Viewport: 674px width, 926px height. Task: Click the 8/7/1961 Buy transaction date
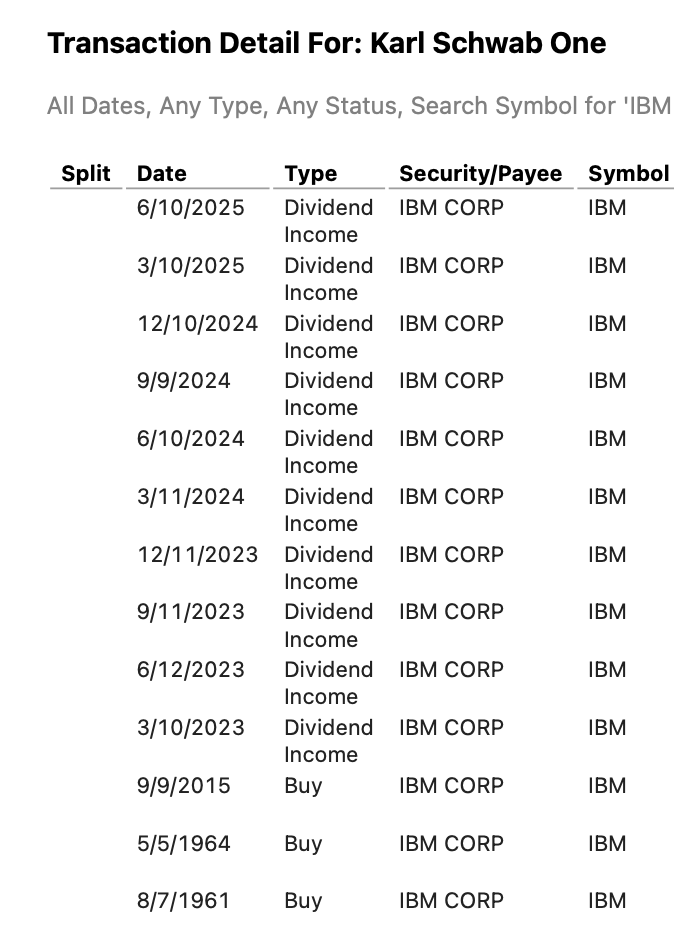[x=183, y=901]
